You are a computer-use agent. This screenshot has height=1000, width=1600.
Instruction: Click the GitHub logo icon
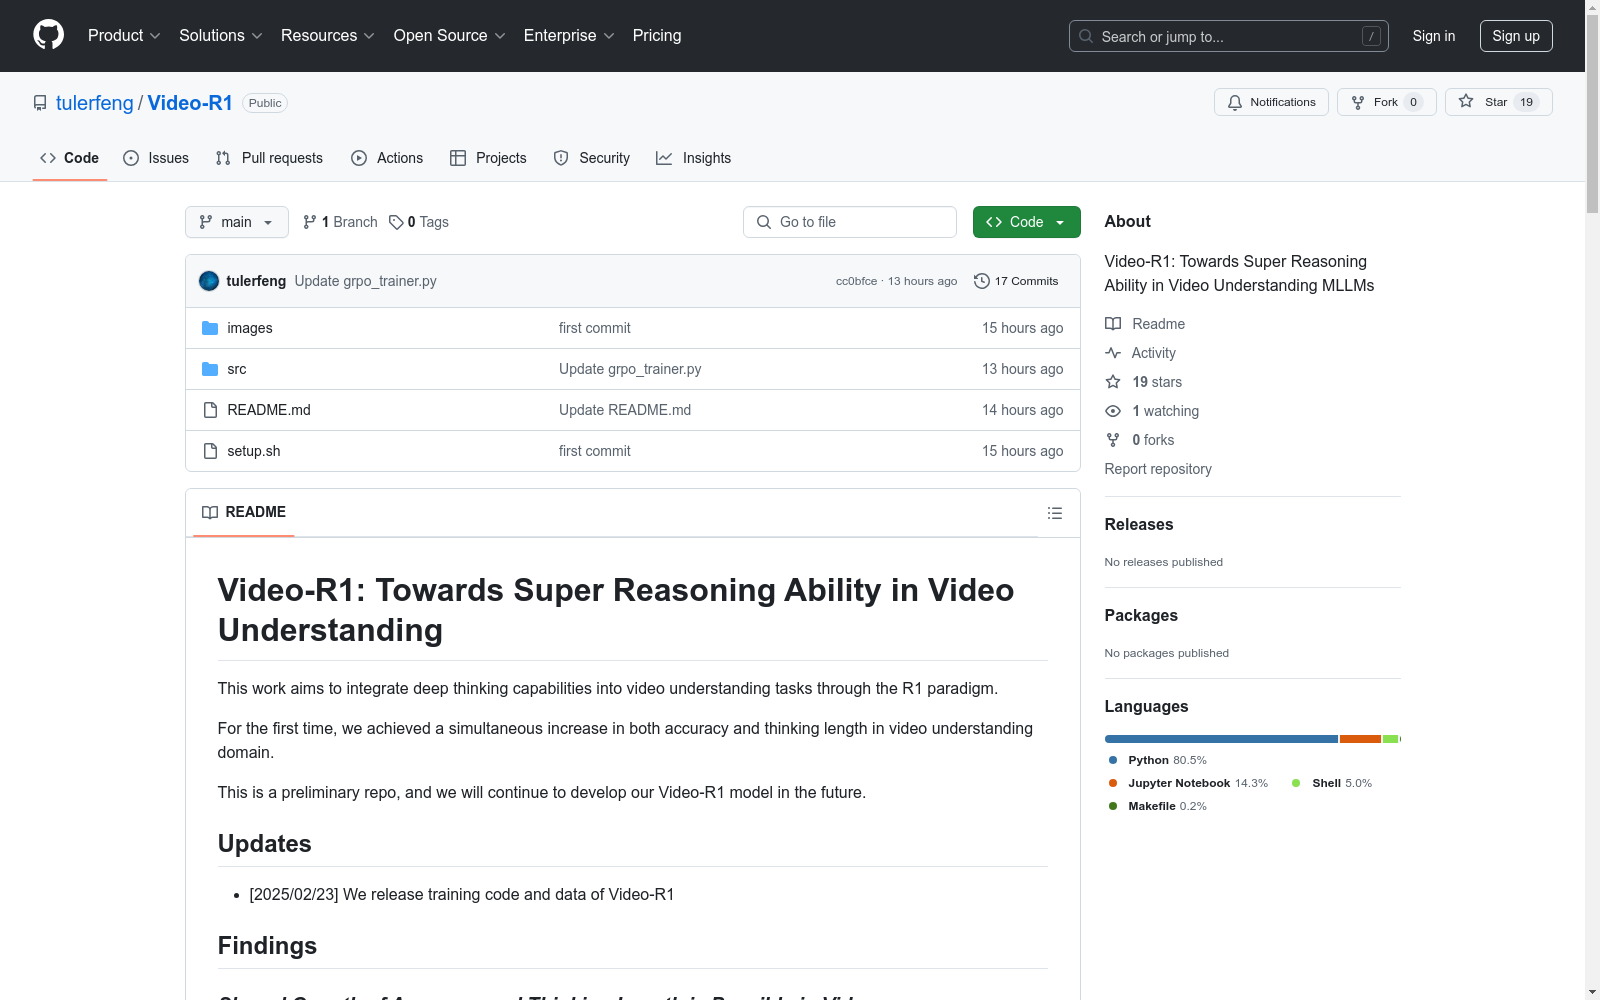tap(48, 35)
